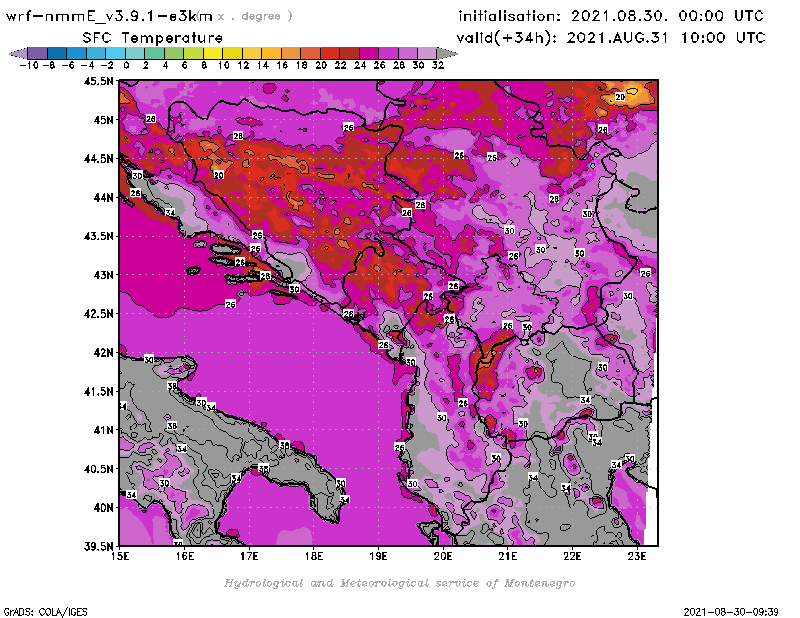Image resolution: width=800 pixels, height=618 pixels.
Task: Click the 'initialisation: 2021.08.30. 00:00 UTC' line
Action: click(611, 16)
